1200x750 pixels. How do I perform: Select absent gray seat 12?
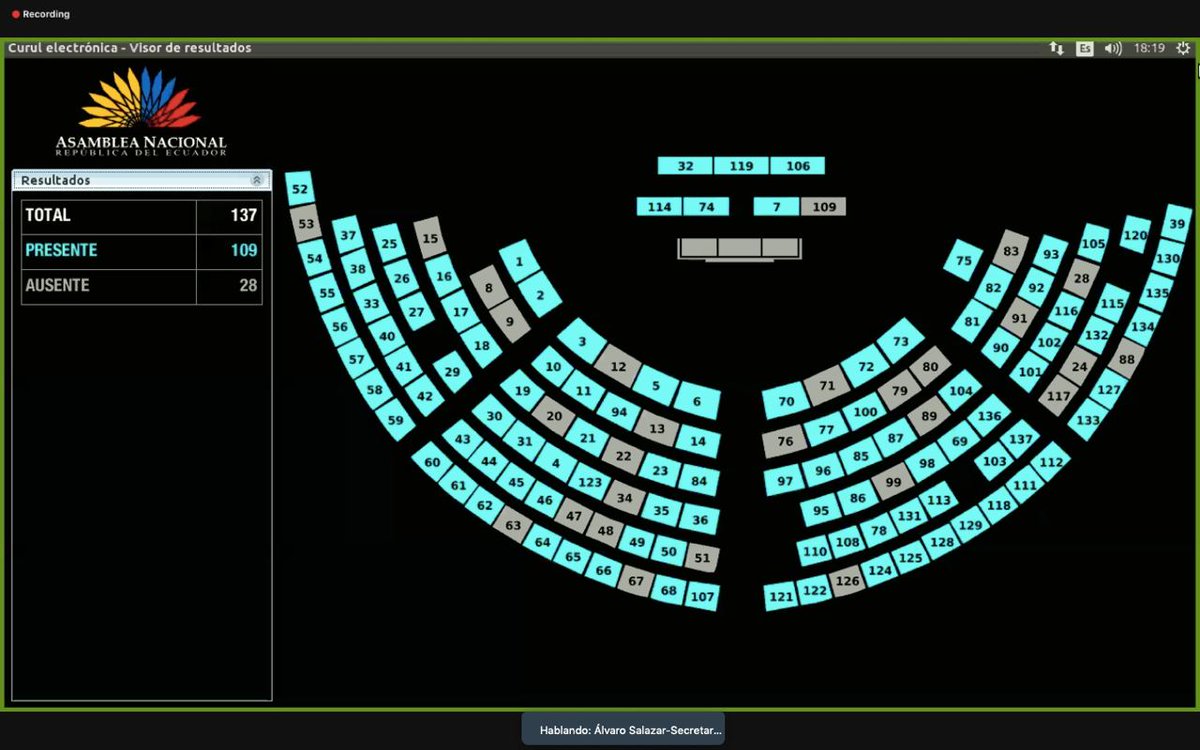(x=618, y=367)
